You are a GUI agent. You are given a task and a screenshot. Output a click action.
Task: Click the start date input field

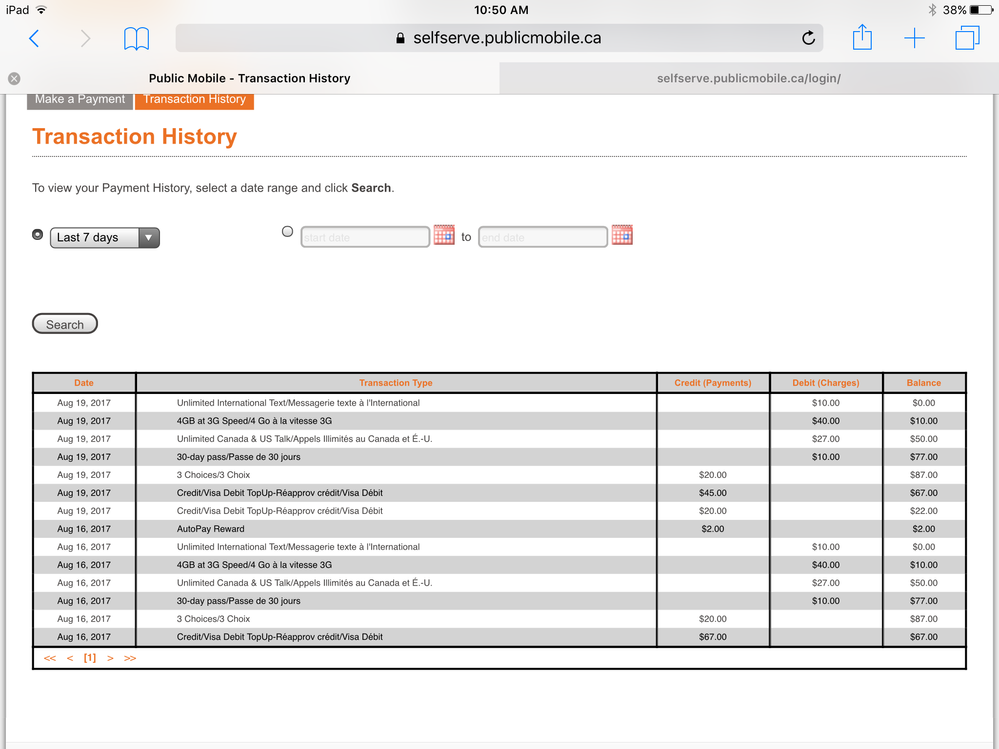[365, 237]
